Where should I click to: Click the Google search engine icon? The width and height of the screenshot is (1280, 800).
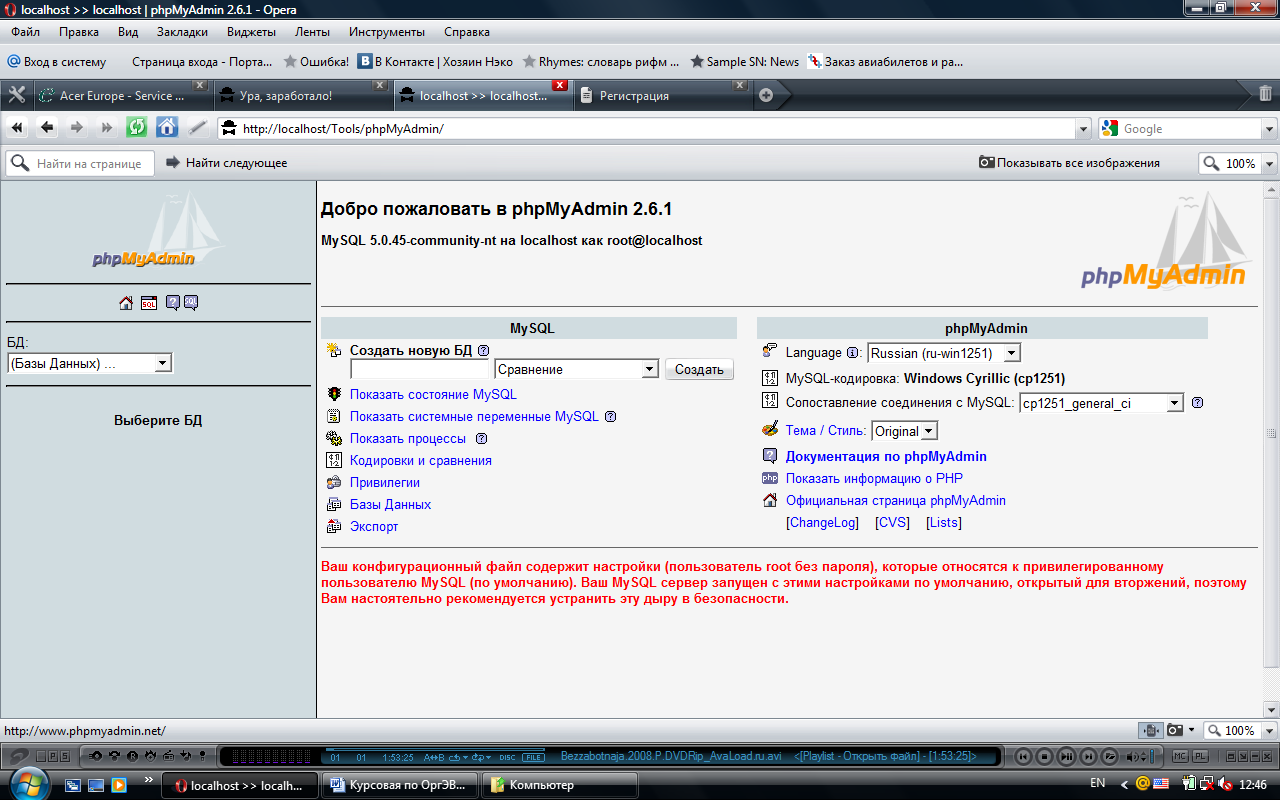(1110, 128)
